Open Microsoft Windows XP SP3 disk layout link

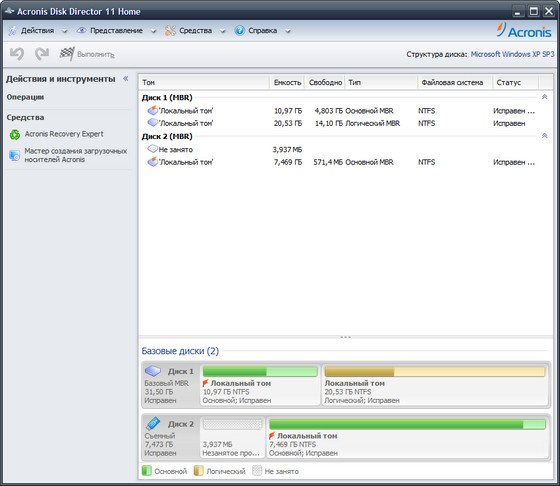point(512,54)
